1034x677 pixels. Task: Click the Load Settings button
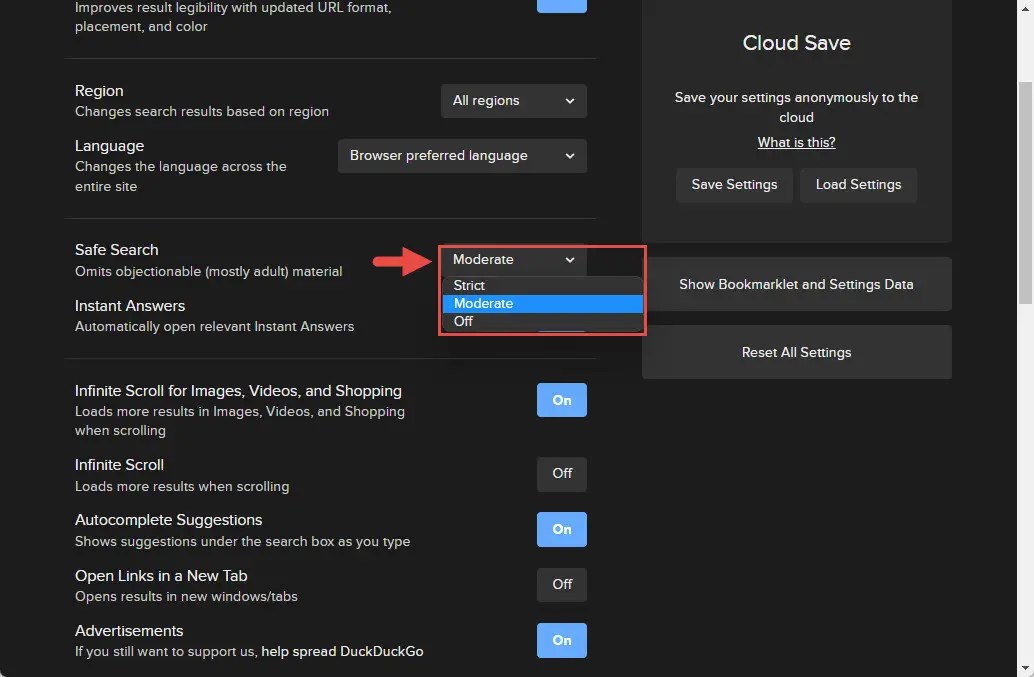858,184
